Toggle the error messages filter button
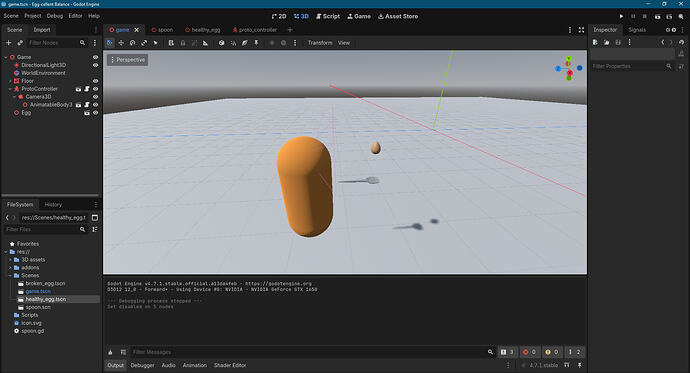The height and width of the screenshot is (373, 690). tap(529, 352)
